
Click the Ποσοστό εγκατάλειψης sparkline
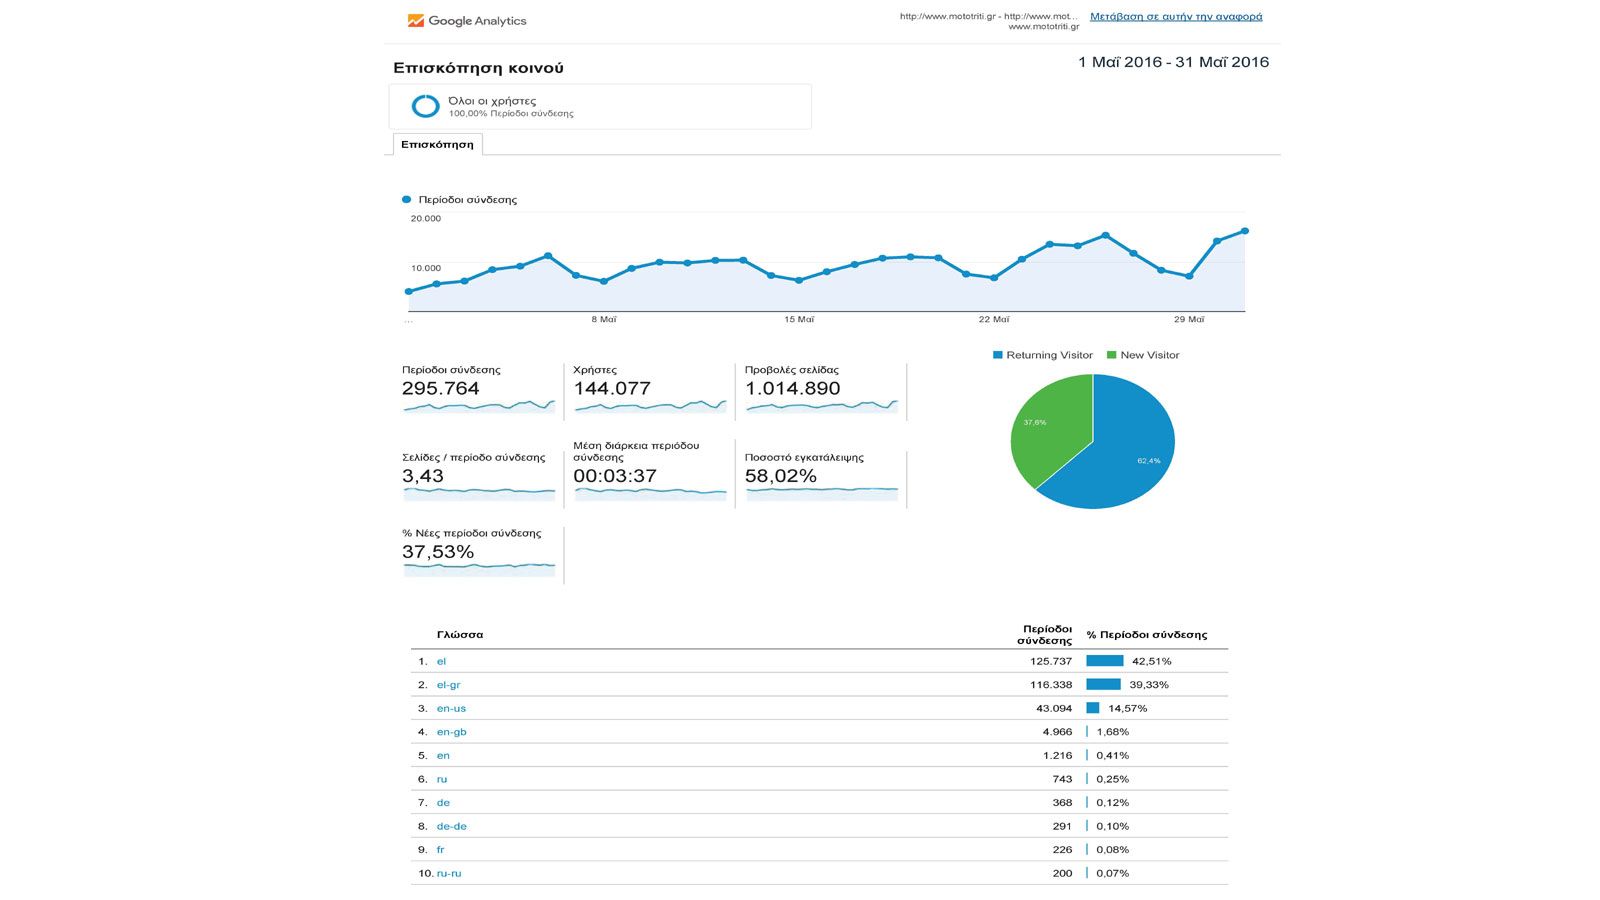click(822, 490)
